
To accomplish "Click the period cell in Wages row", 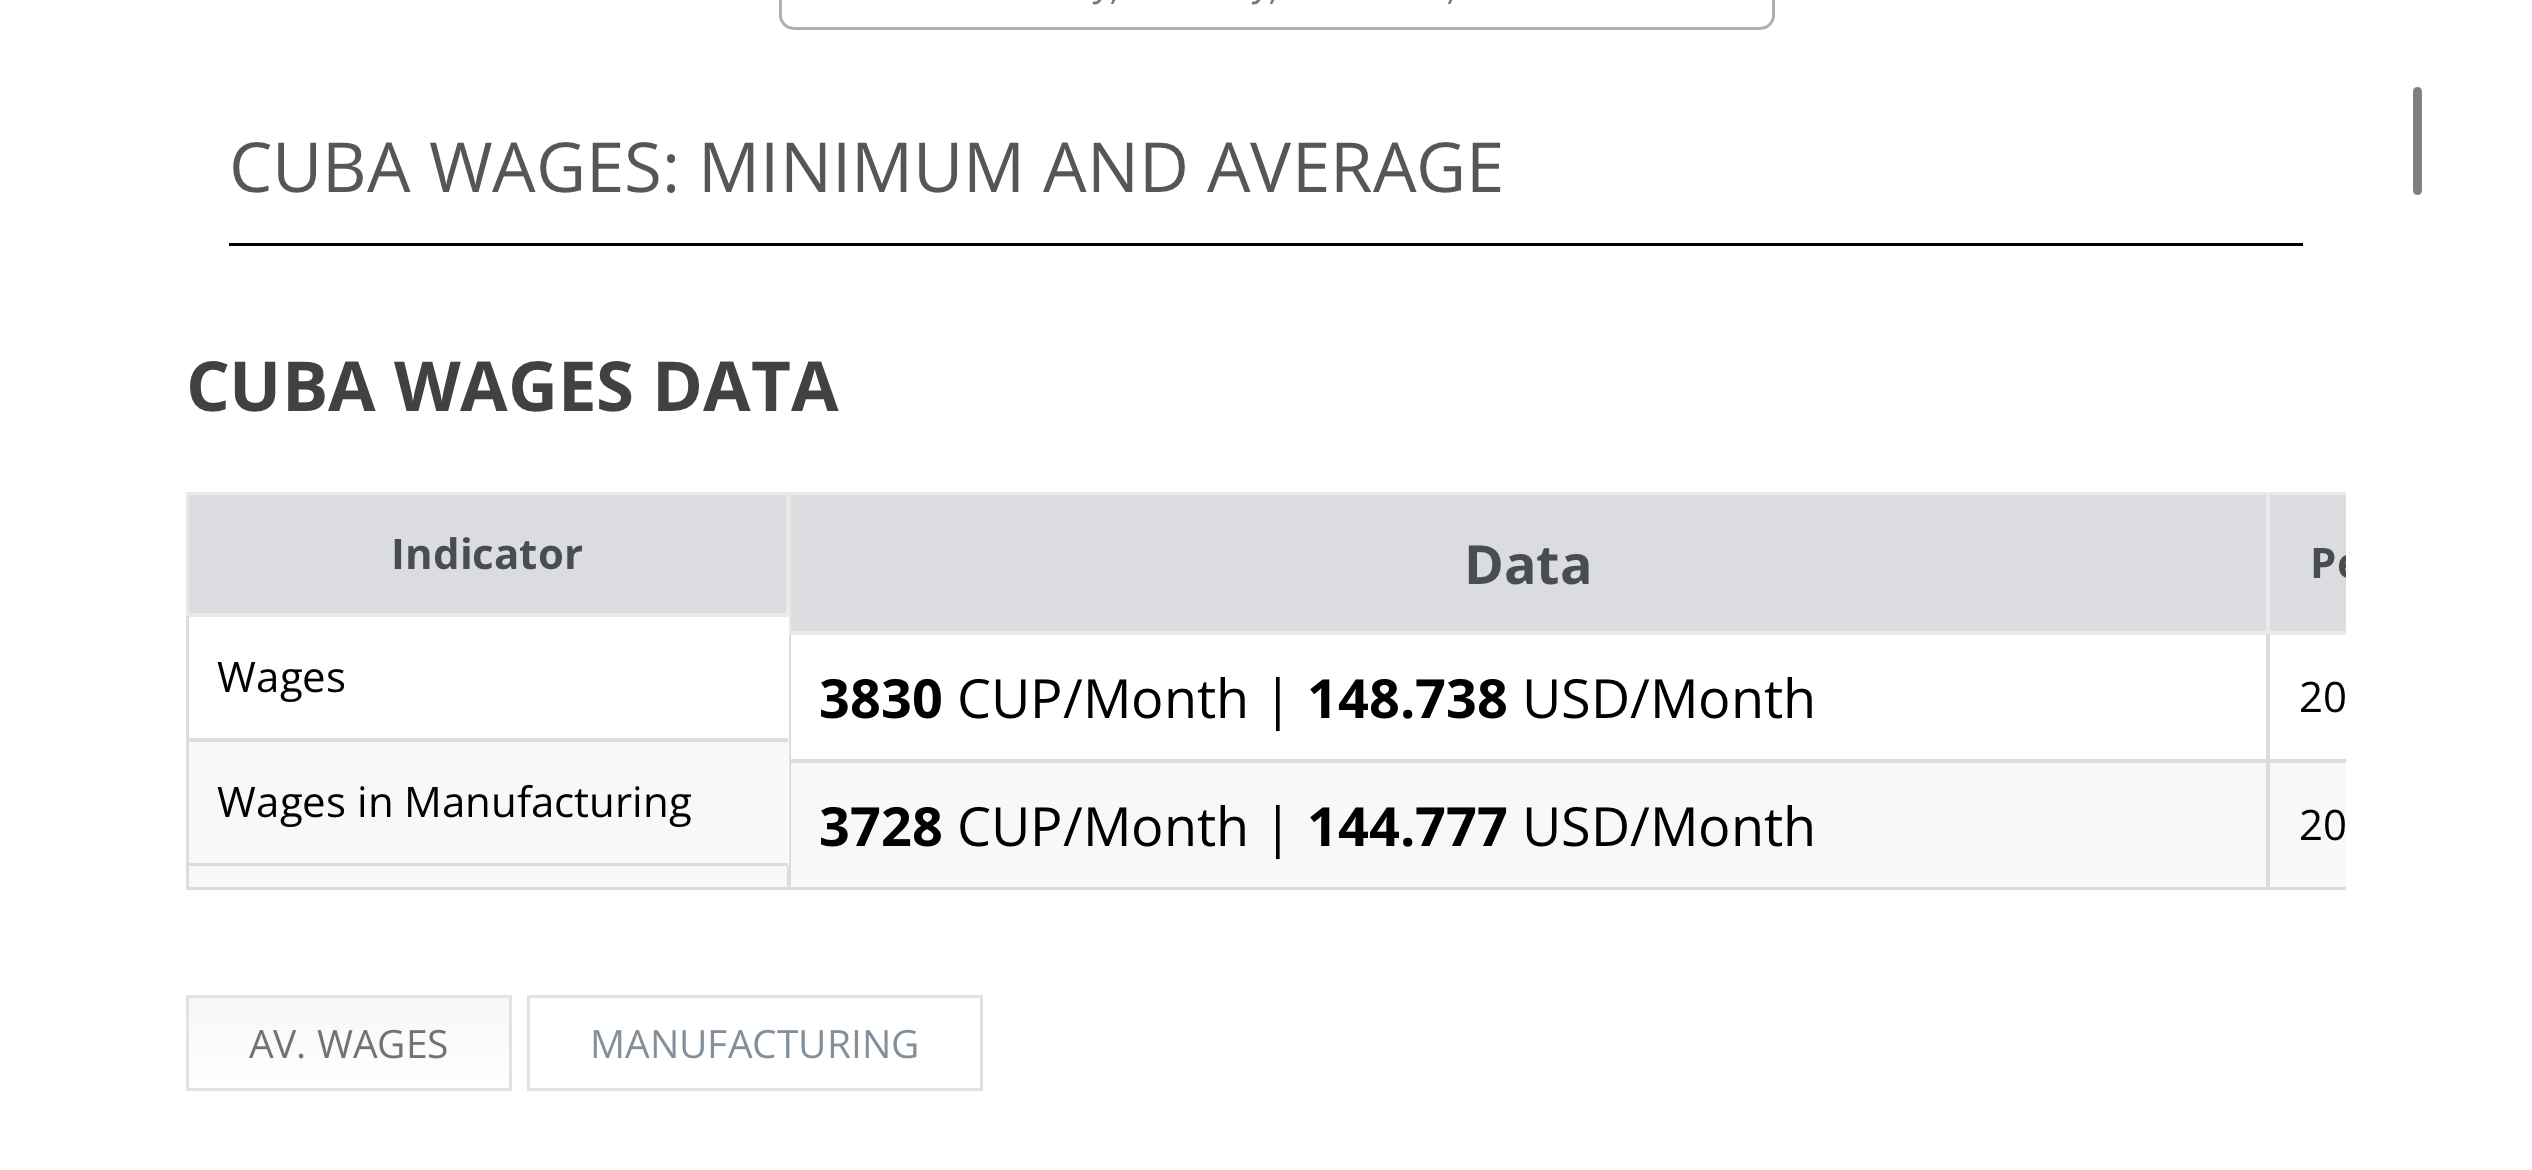I will (2308, 697).
